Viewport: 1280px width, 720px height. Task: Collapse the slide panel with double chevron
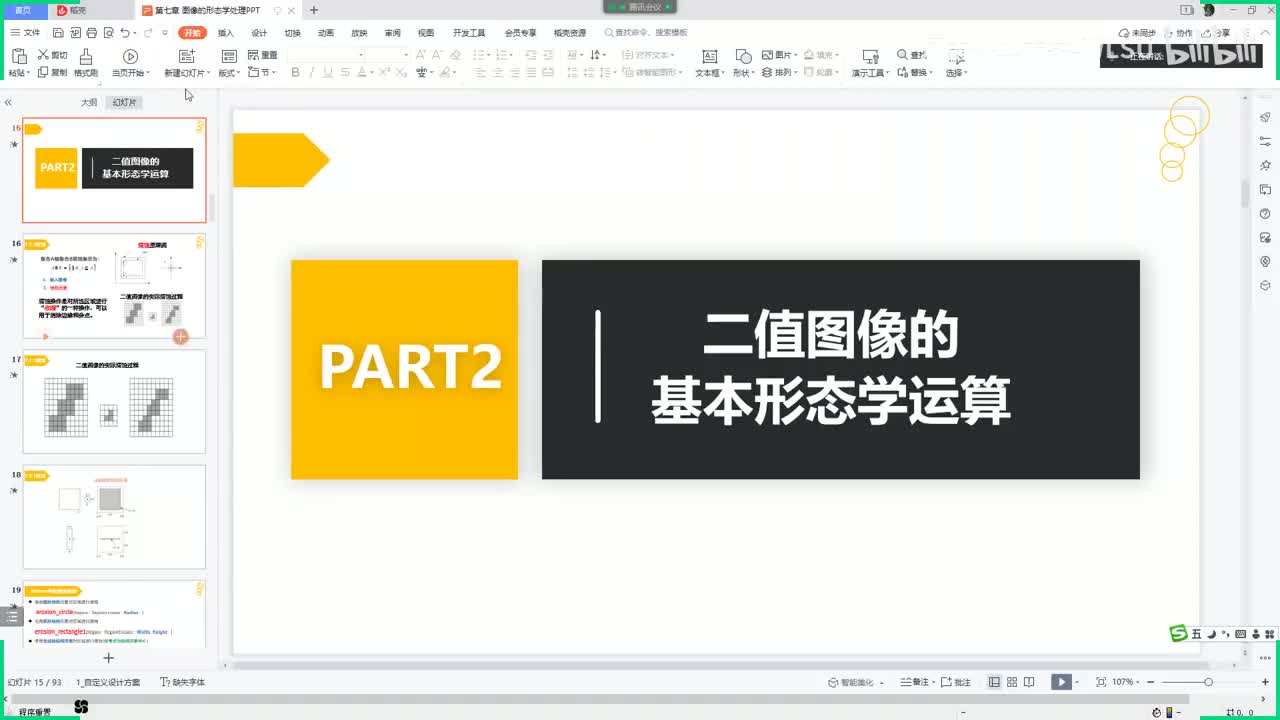[x=8, y=102]
